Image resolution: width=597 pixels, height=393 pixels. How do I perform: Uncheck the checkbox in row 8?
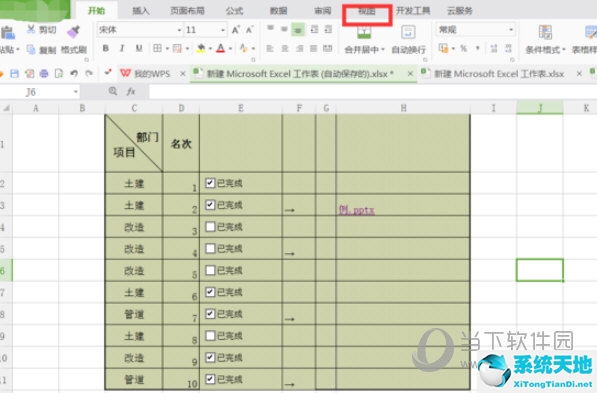(210, 314)
